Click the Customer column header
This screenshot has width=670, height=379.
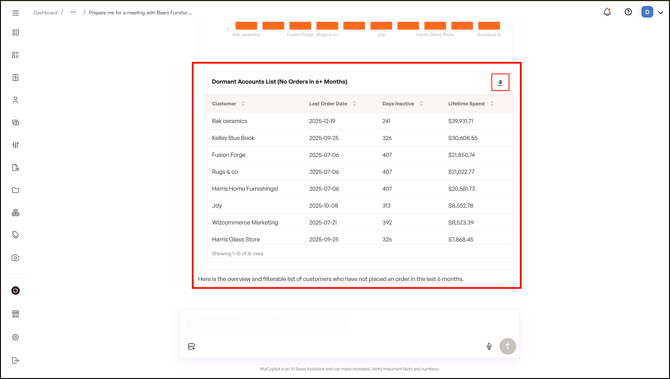224,104
